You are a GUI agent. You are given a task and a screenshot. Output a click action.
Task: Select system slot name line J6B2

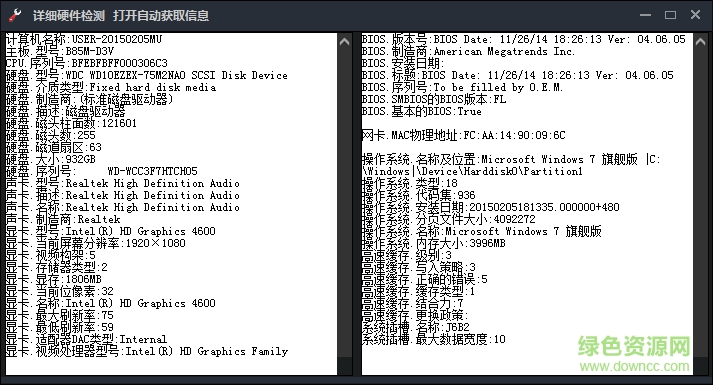416,327
